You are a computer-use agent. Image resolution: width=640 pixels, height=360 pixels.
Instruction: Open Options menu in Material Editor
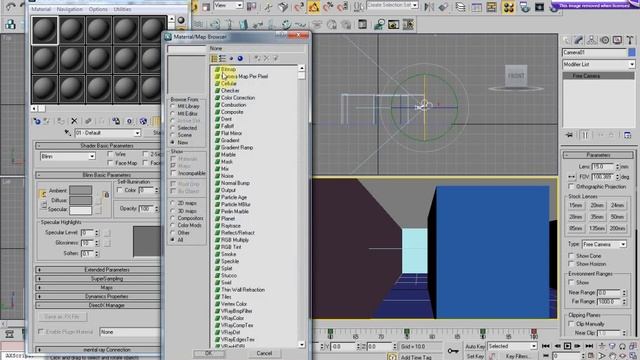pos(98,9)
